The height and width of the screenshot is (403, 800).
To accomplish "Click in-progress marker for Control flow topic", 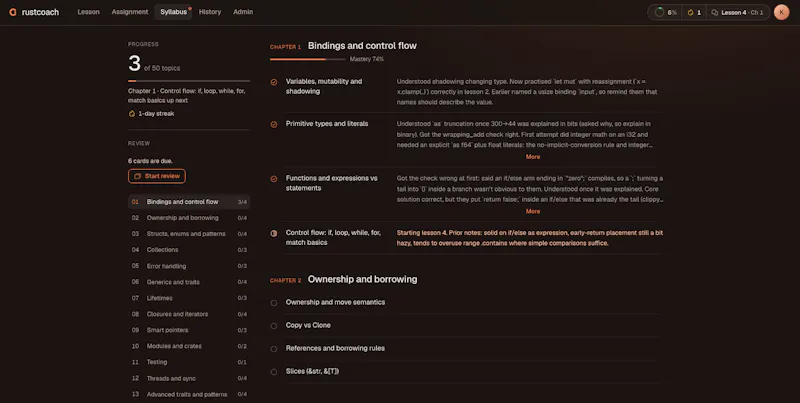I will [x=274, y=233].
